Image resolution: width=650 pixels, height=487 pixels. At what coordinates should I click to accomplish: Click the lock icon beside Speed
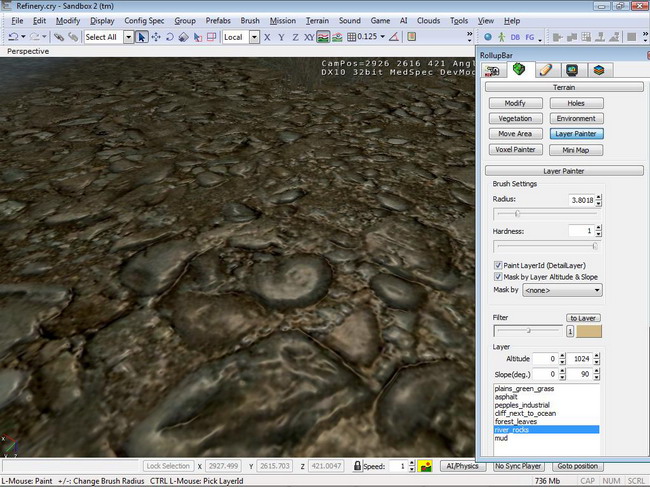point(357,466)
